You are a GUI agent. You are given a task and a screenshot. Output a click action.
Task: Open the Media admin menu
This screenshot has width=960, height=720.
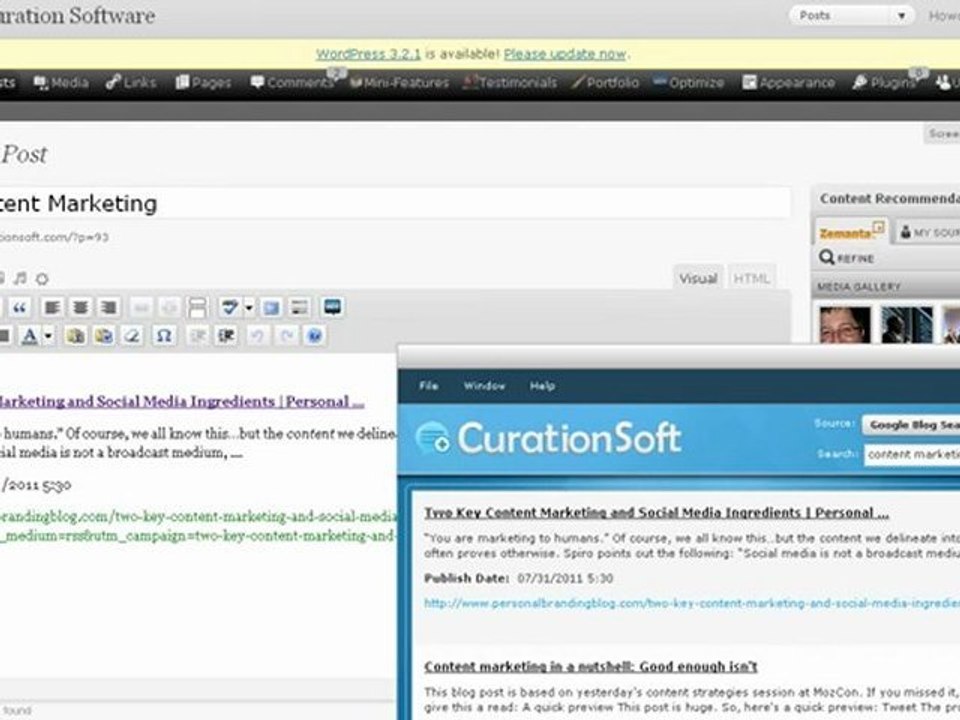61,83
